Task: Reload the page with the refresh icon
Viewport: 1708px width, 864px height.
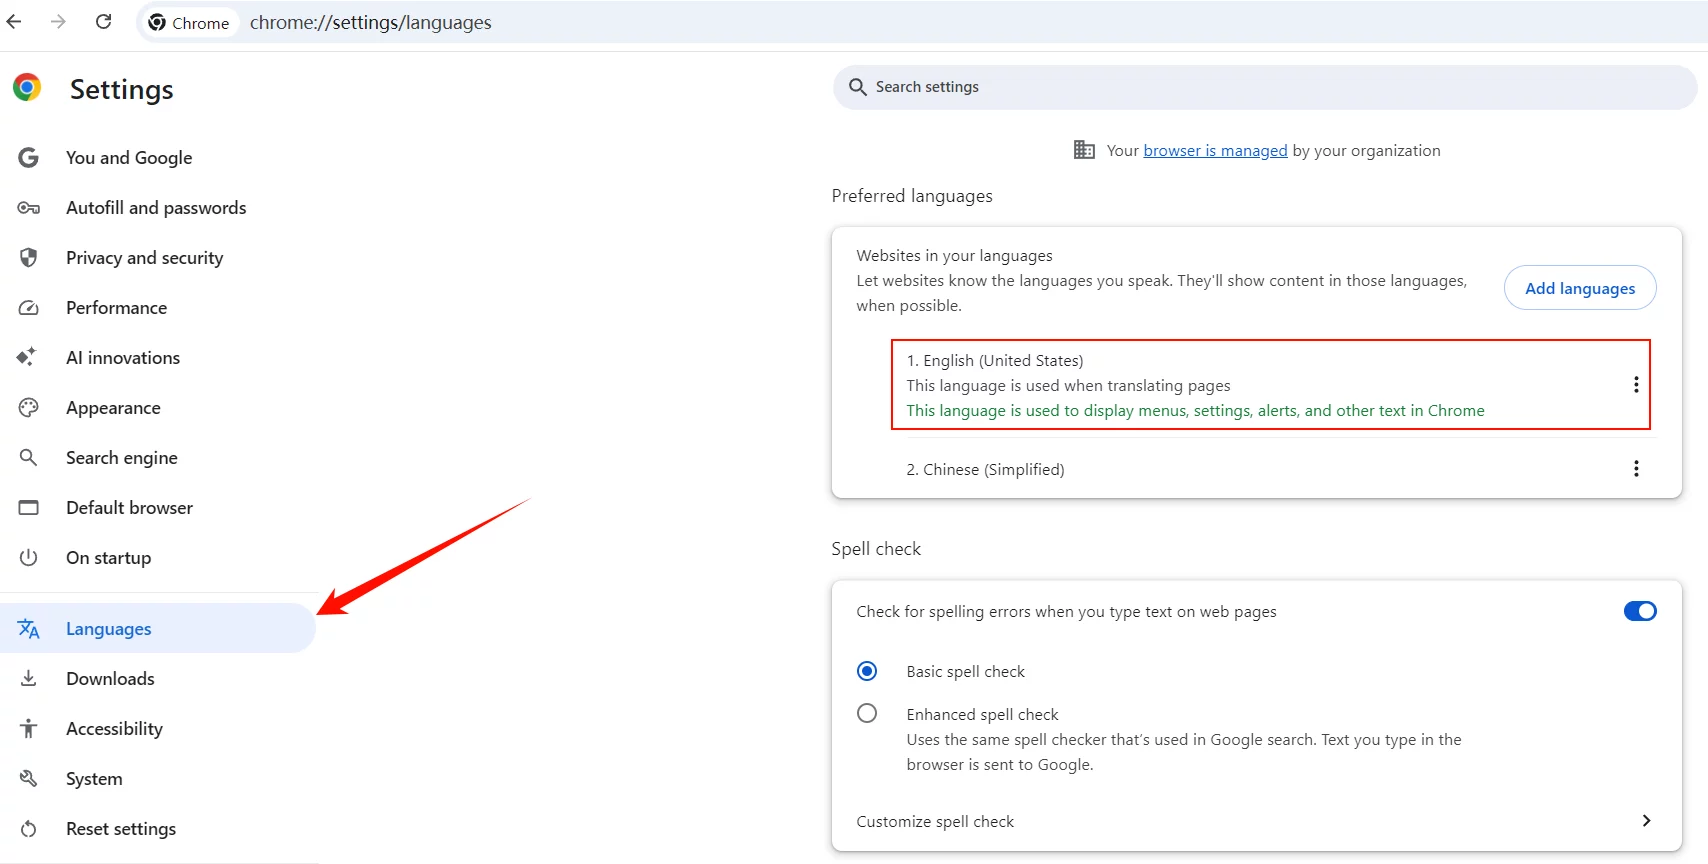Action: click(x=103, y=22)
